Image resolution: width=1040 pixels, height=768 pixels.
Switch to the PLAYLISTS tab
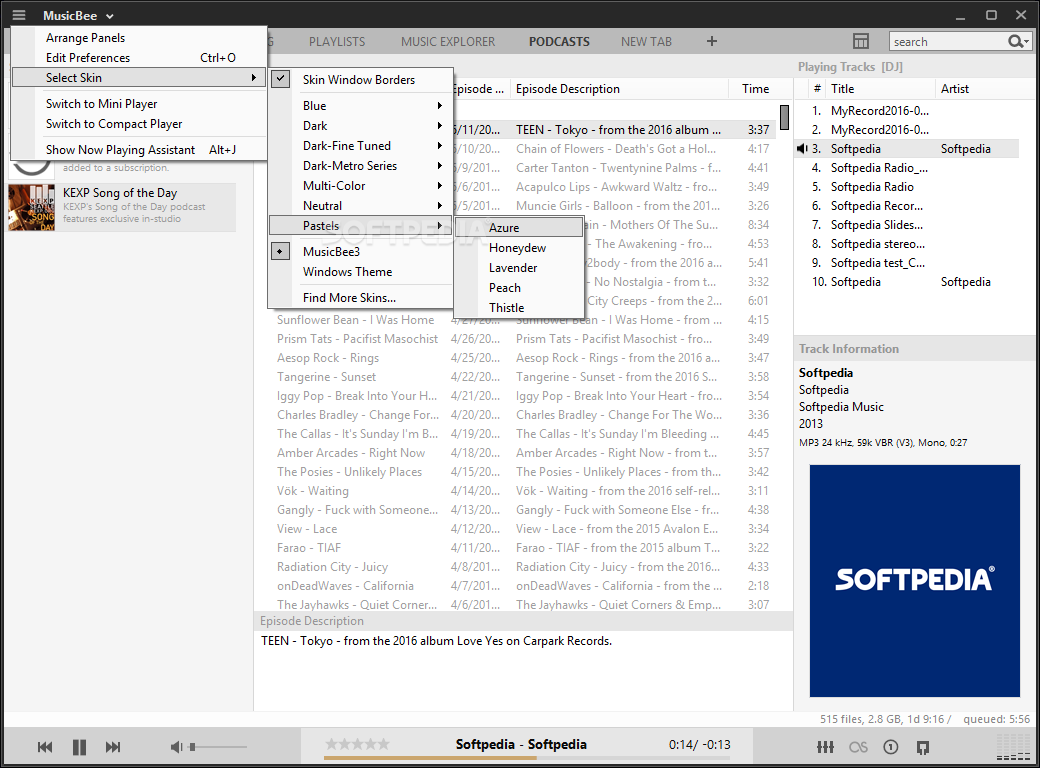pos(337,41)
